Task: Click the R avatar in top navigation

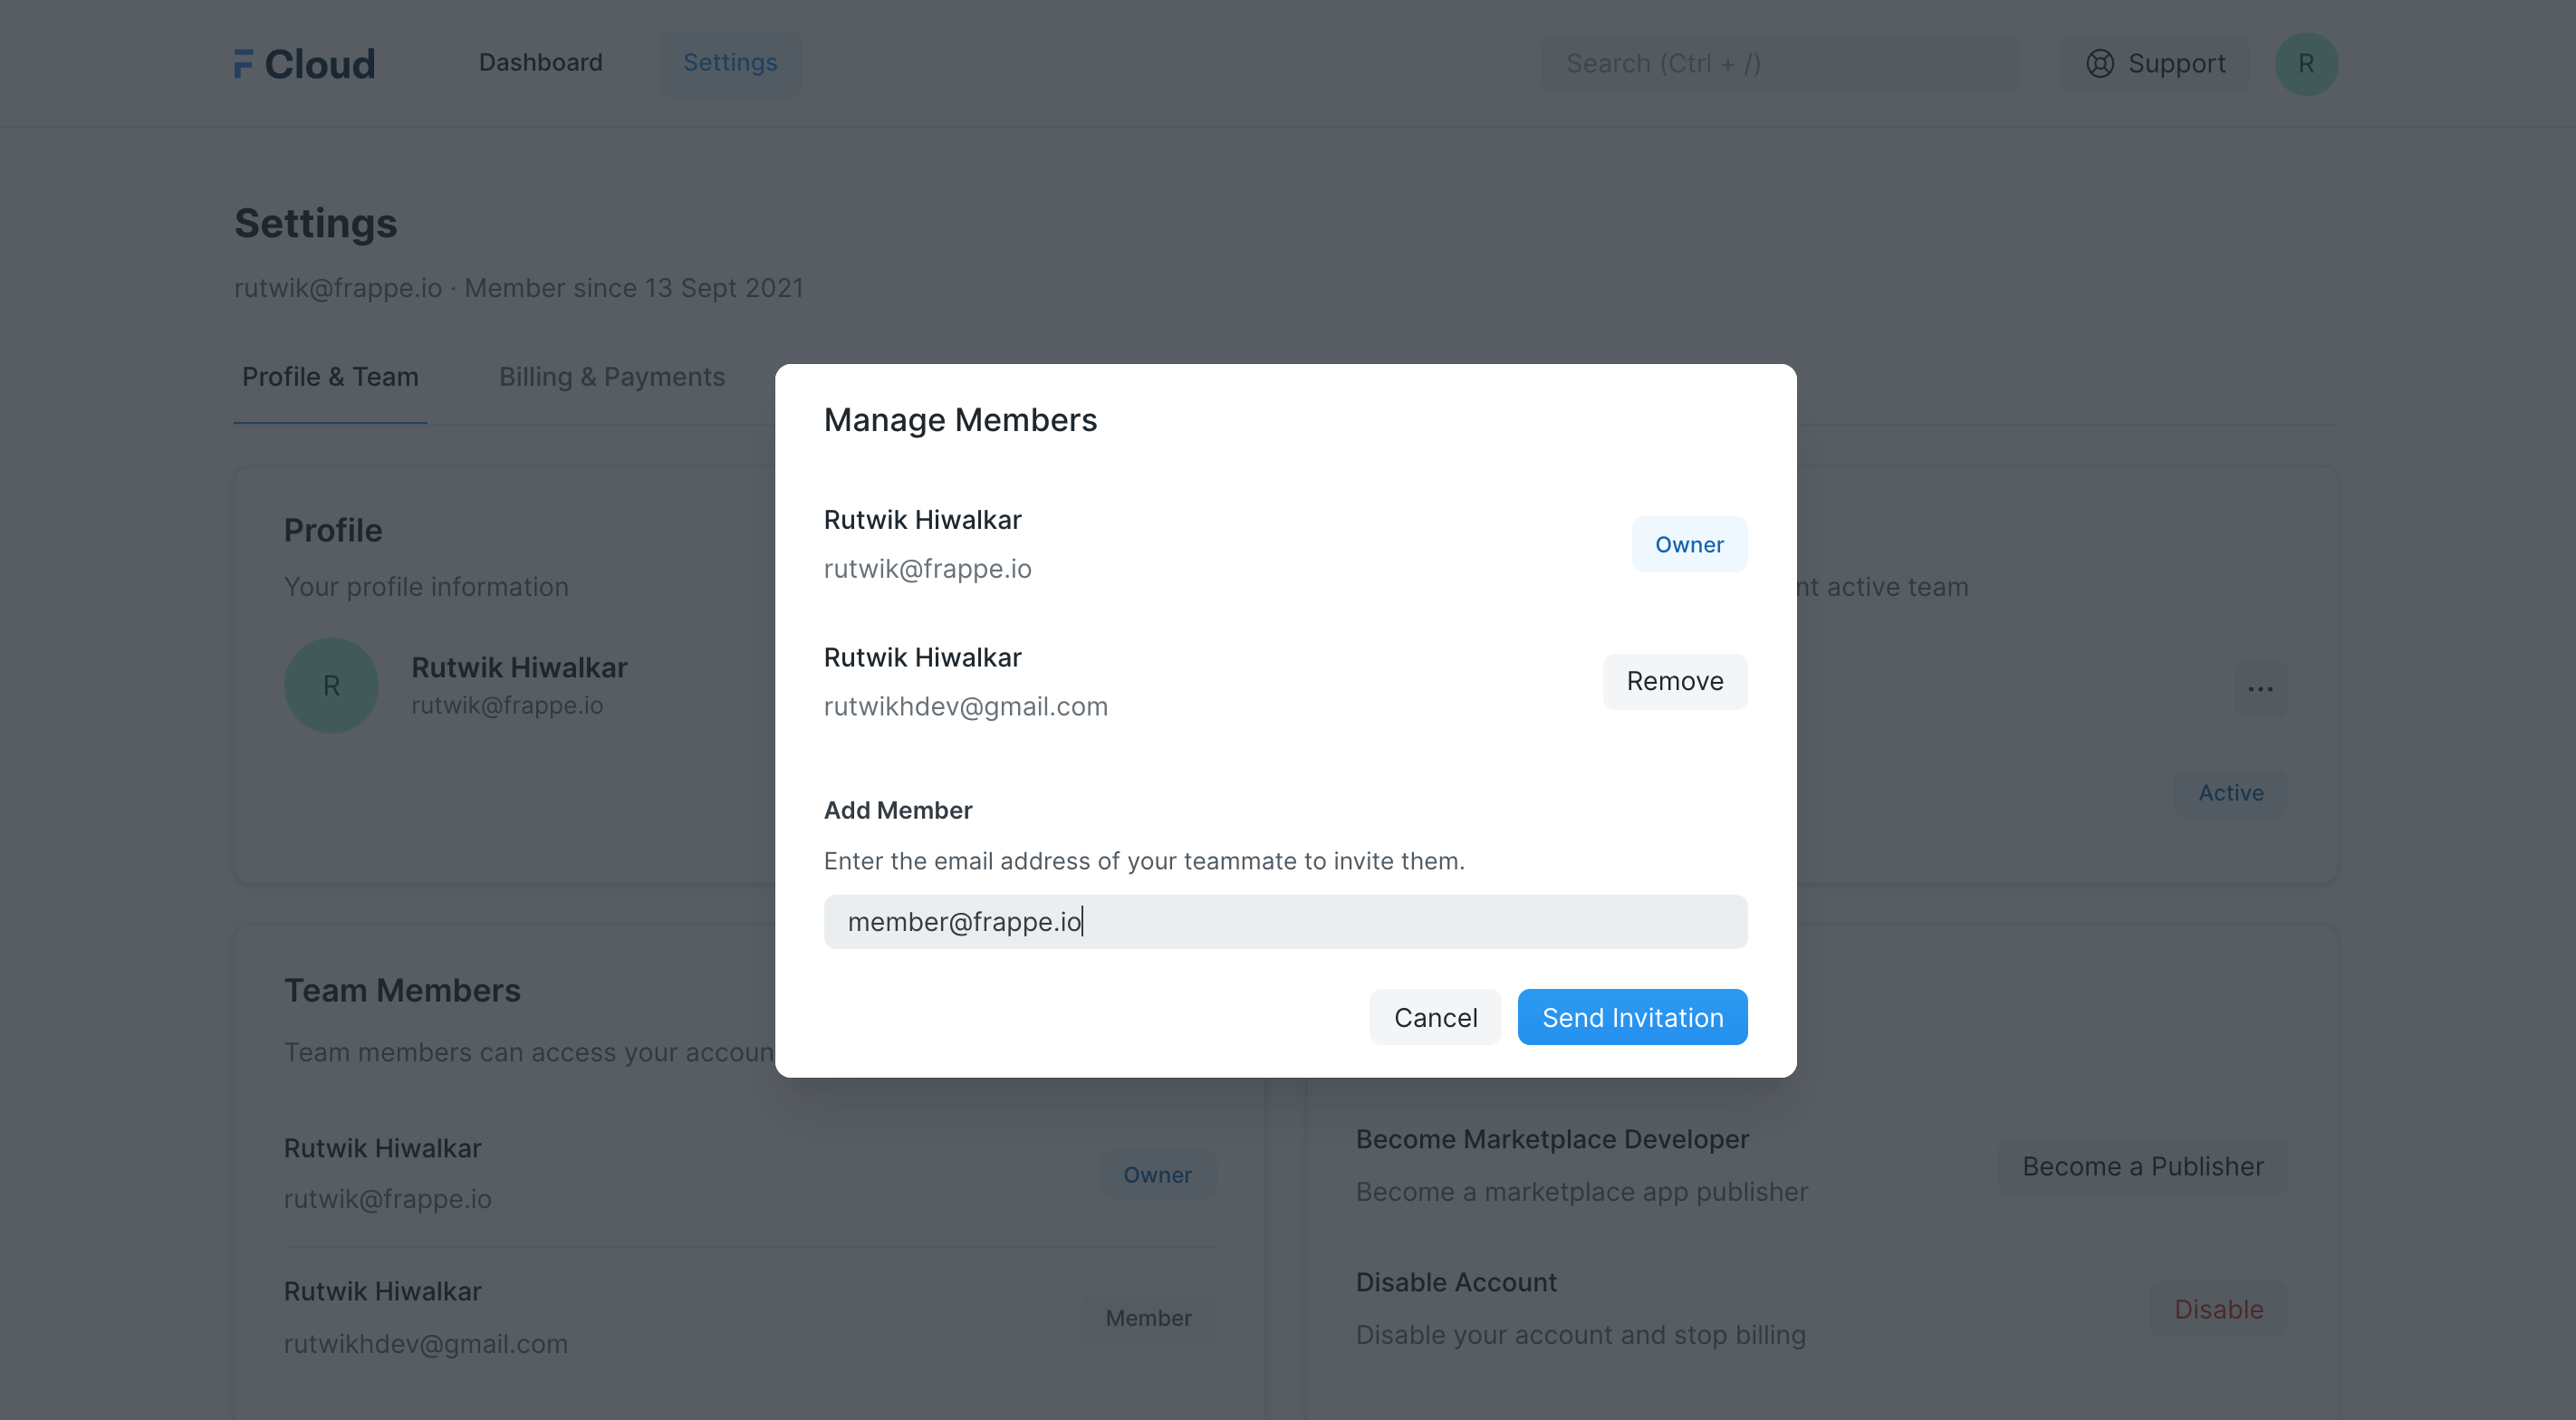Action: click(x=2305, y=64)
